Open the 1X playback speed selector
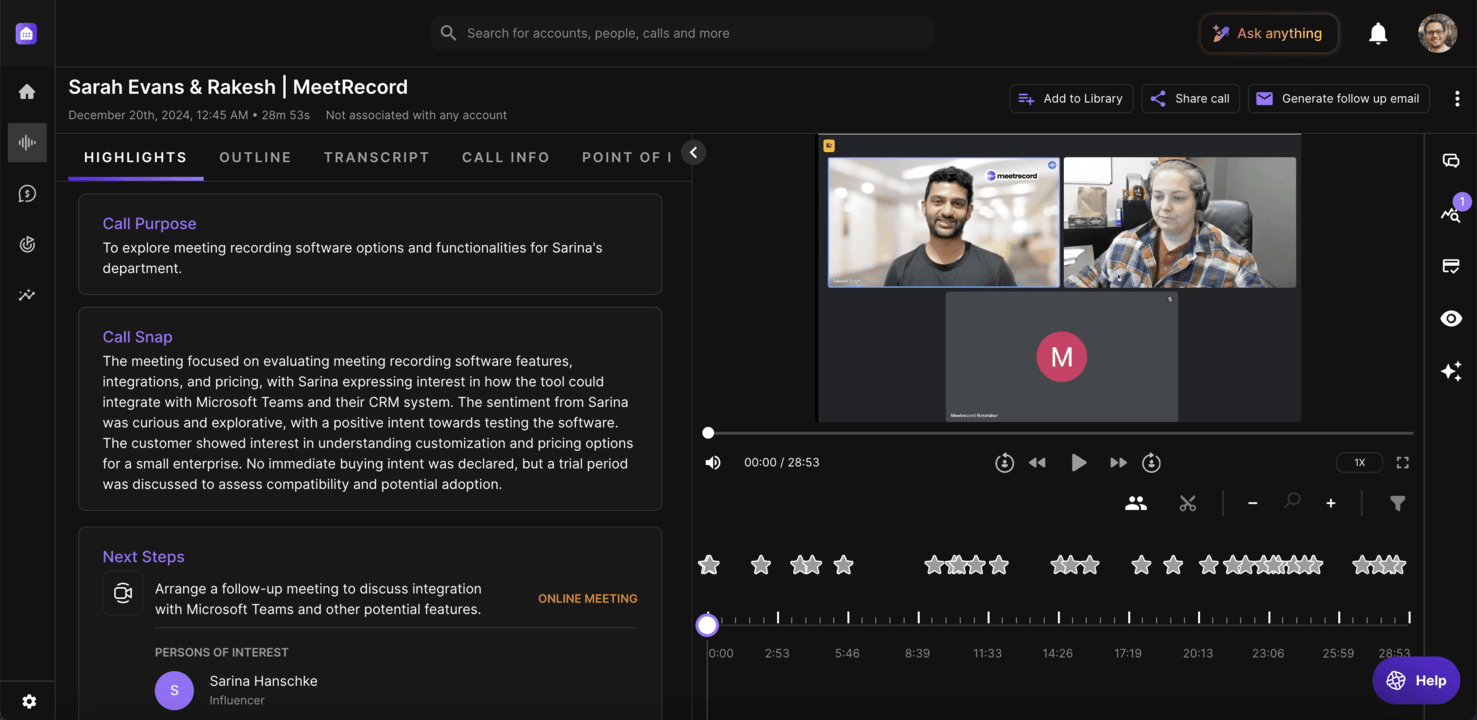1477x720 pixels. point(1359,463)
